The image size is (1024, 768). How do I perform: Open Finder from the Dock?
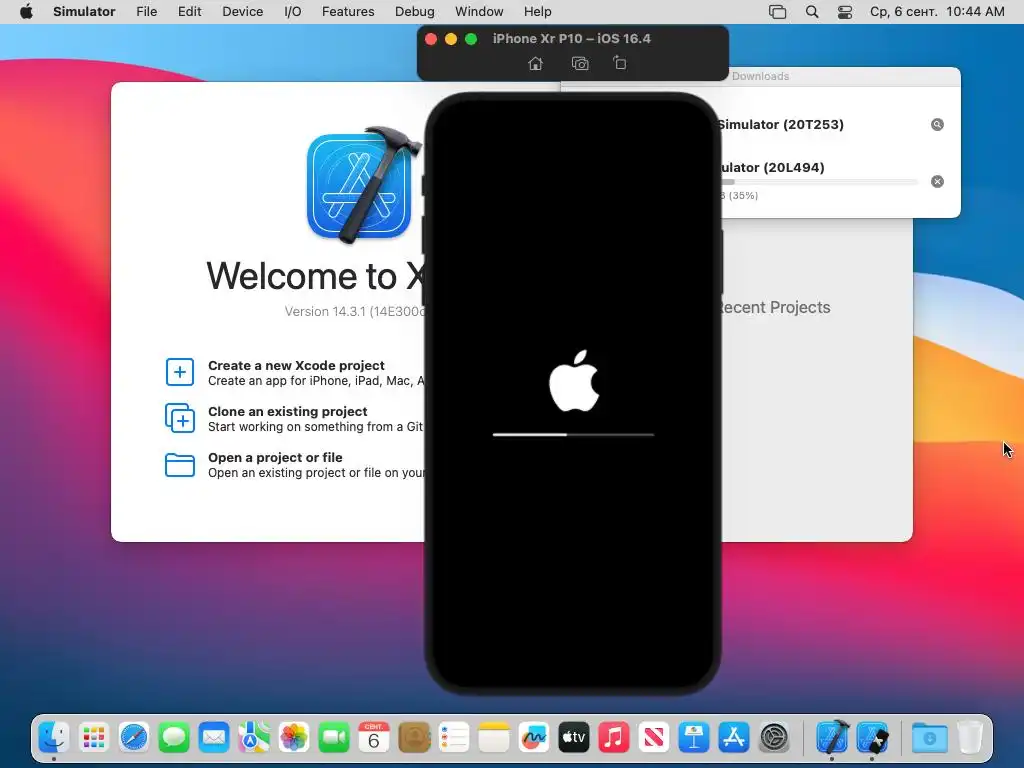[x=54, y=738]
